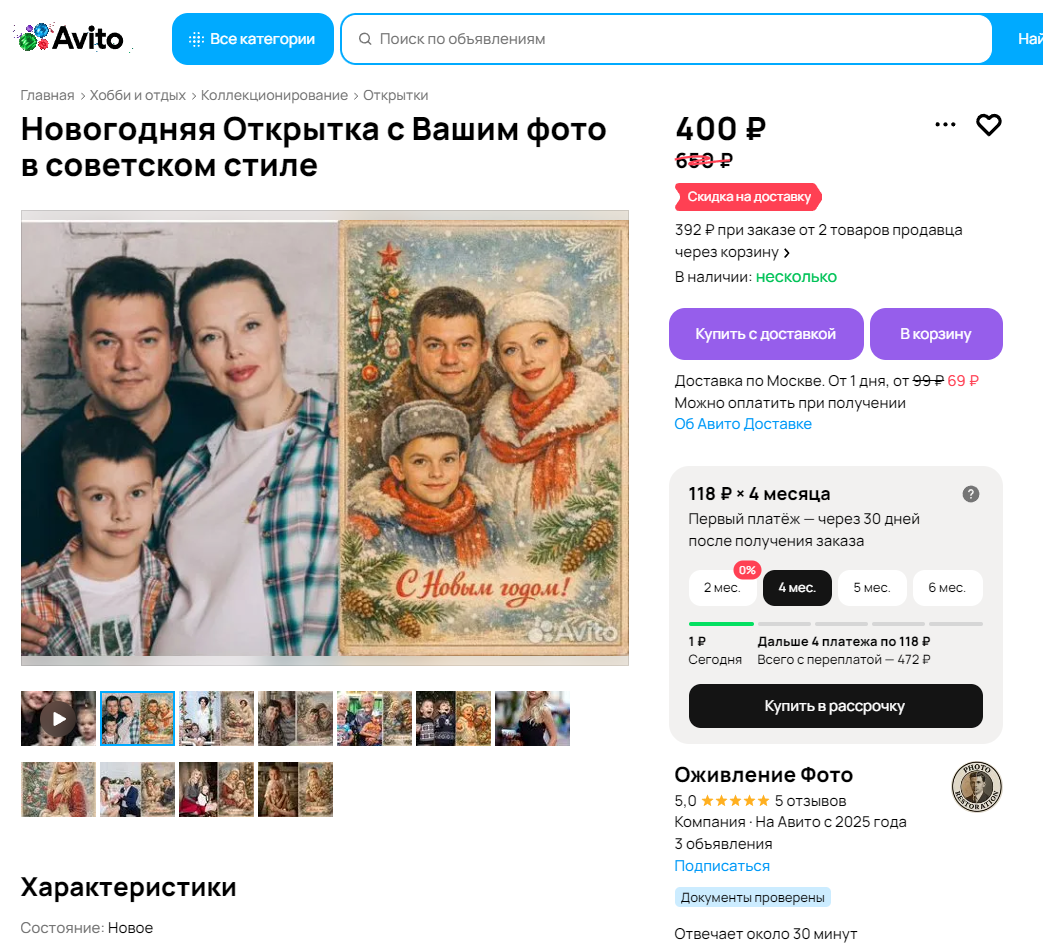Viewport: 1043px width, 950px height.
Task: Open Об Авито Доставке link
Action: [x=743, y=424]
